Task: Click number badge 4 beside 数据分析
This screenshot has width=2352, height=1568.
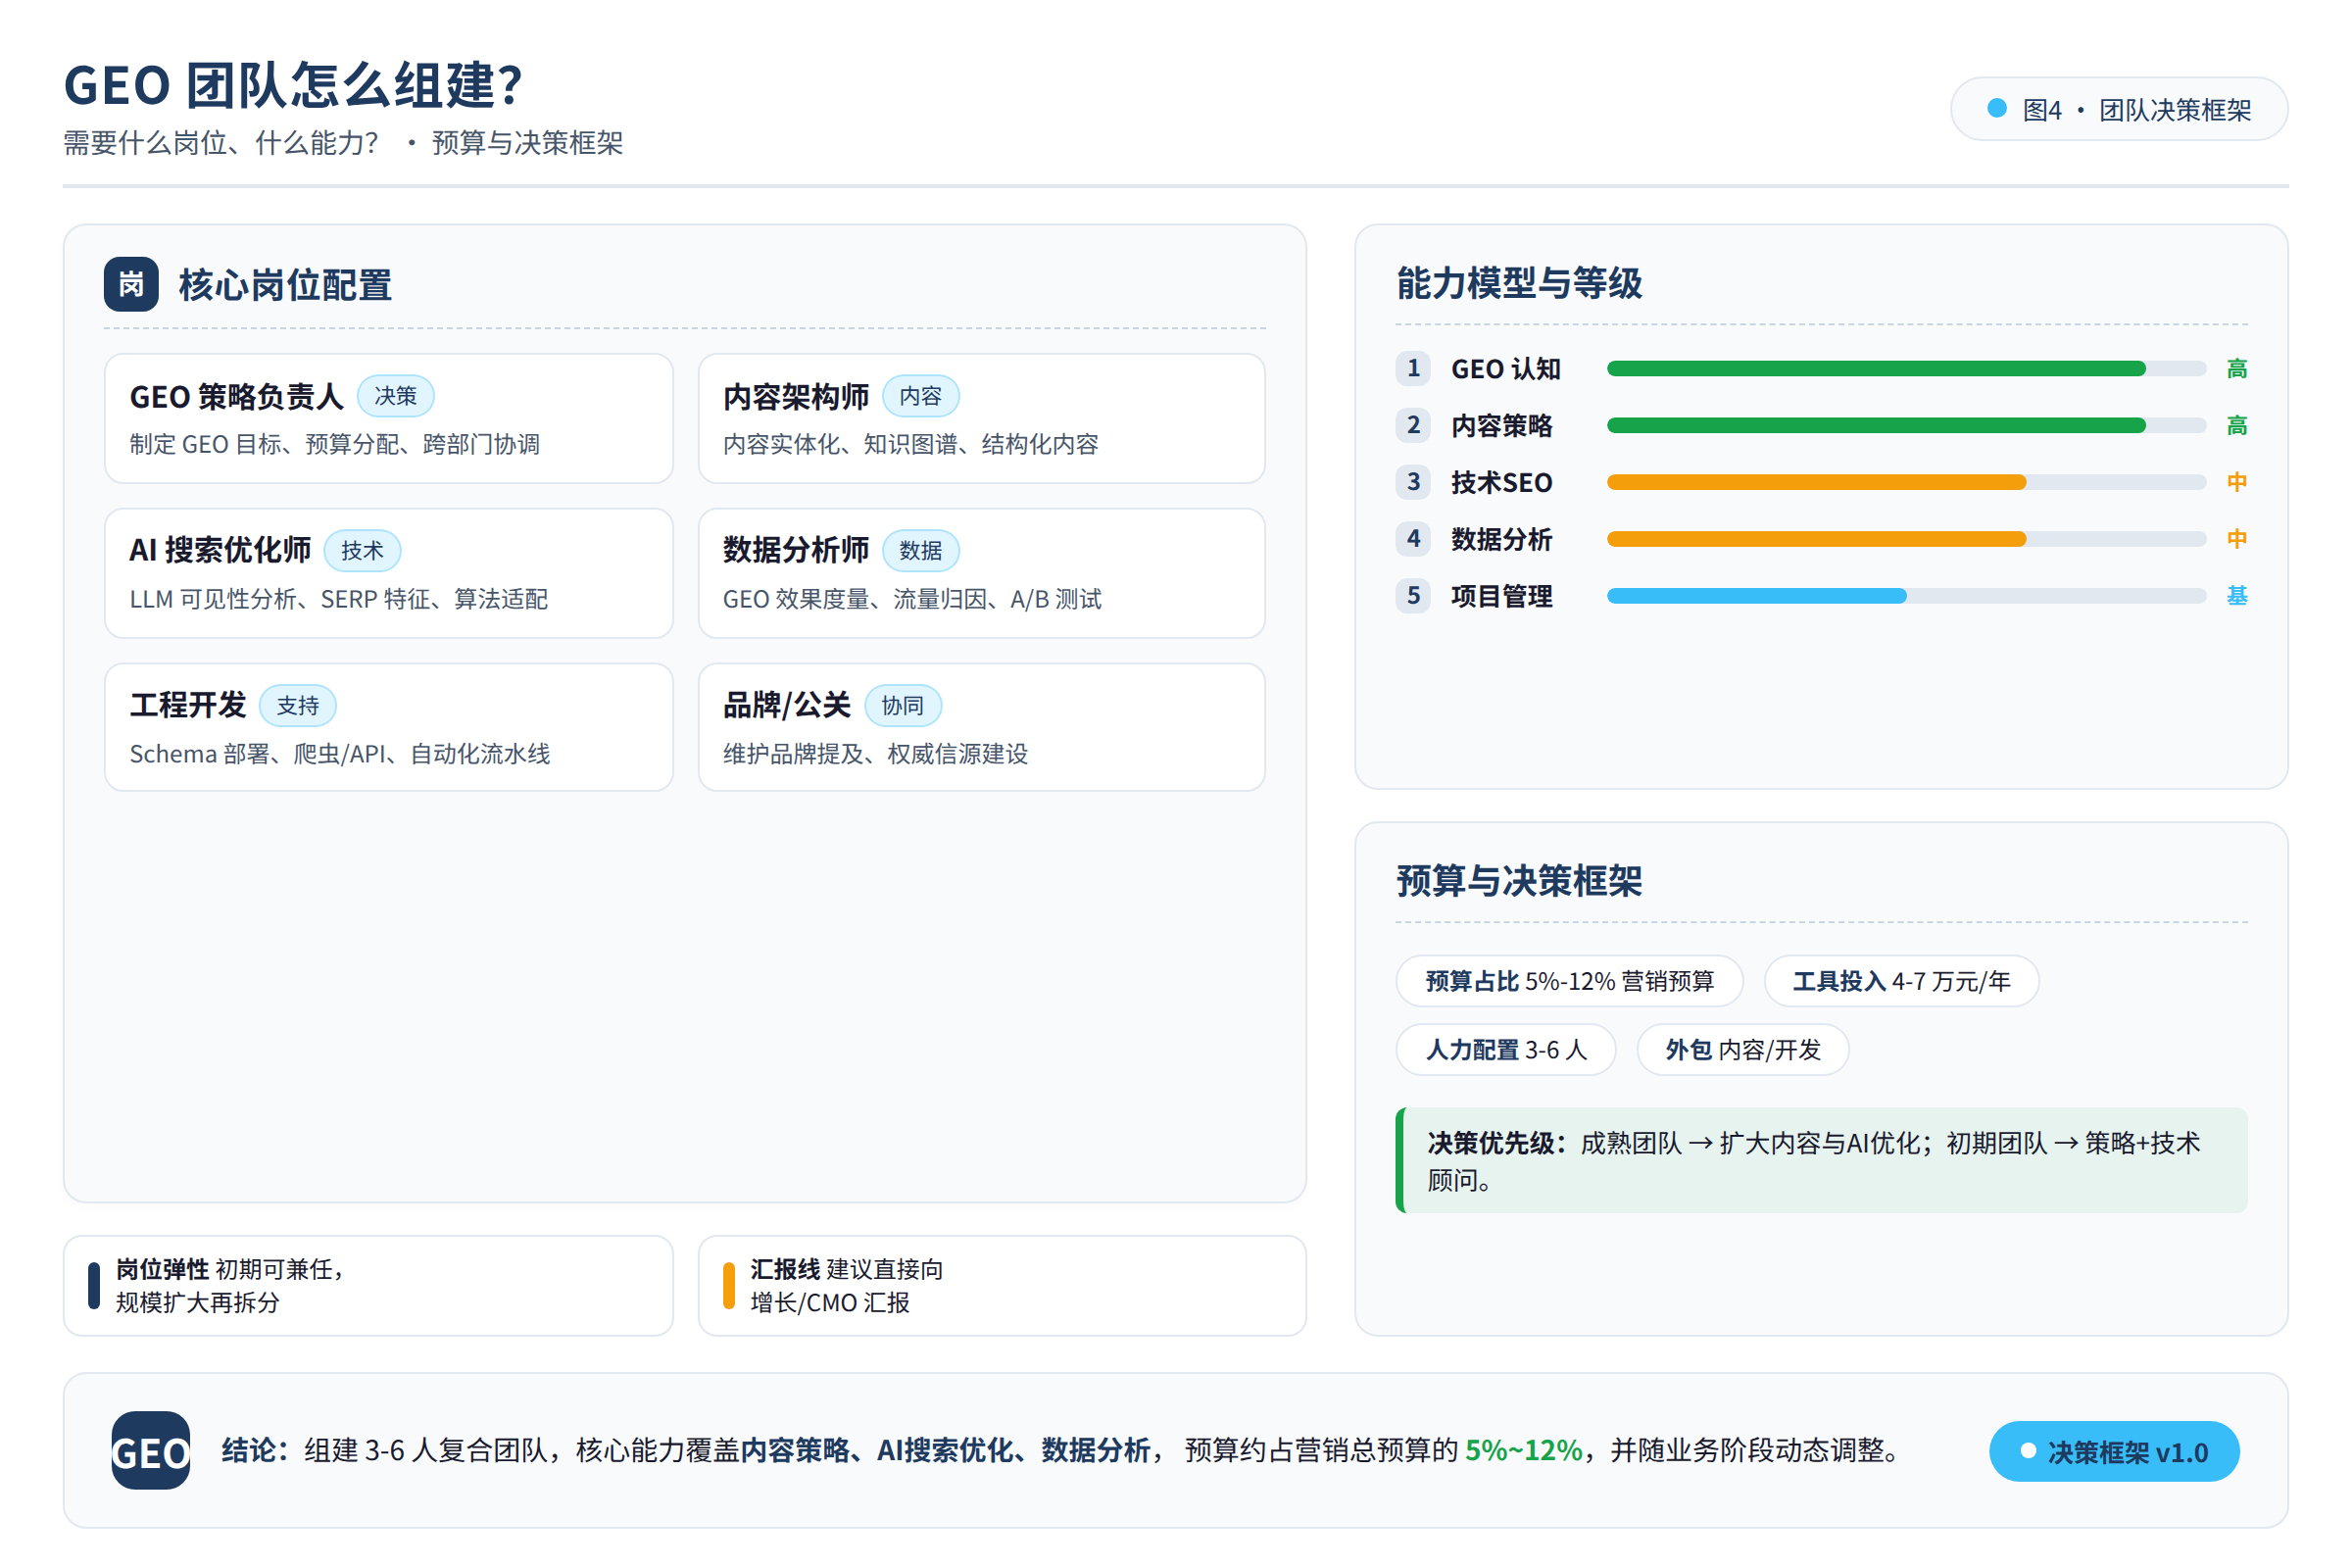Action: click(x=1413, y=539)
